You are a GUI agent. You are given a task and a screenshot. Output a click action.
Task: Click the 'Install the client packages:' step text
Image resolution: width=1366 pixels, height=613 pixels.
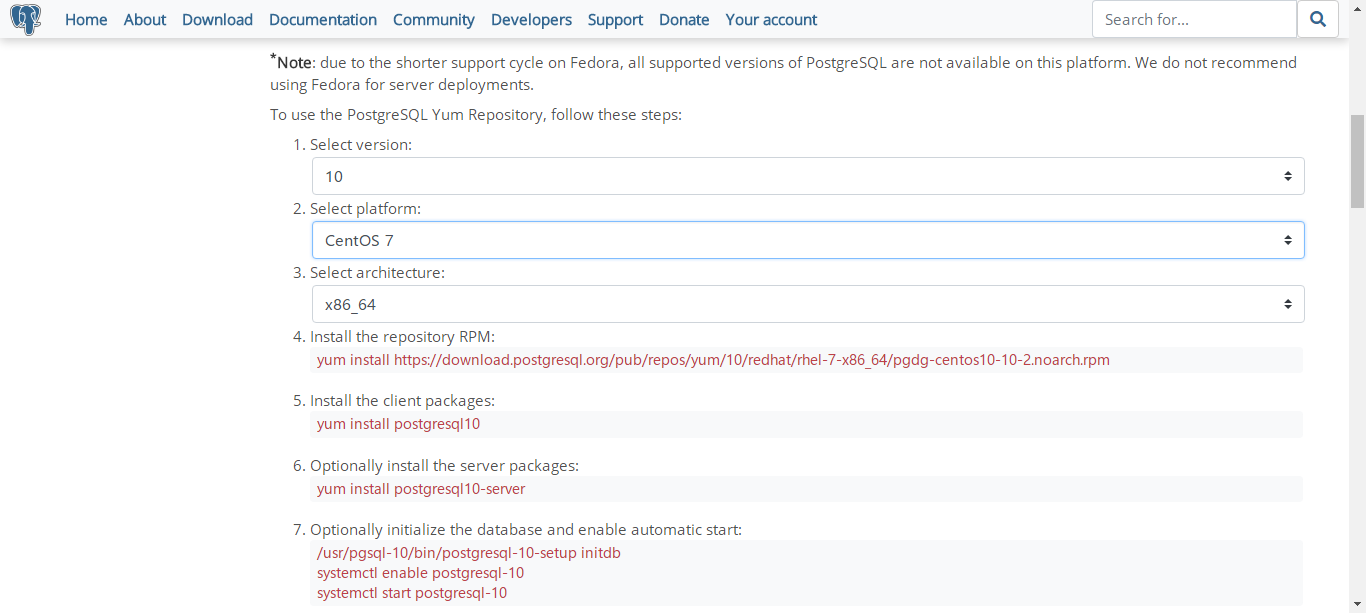point(402,401)
